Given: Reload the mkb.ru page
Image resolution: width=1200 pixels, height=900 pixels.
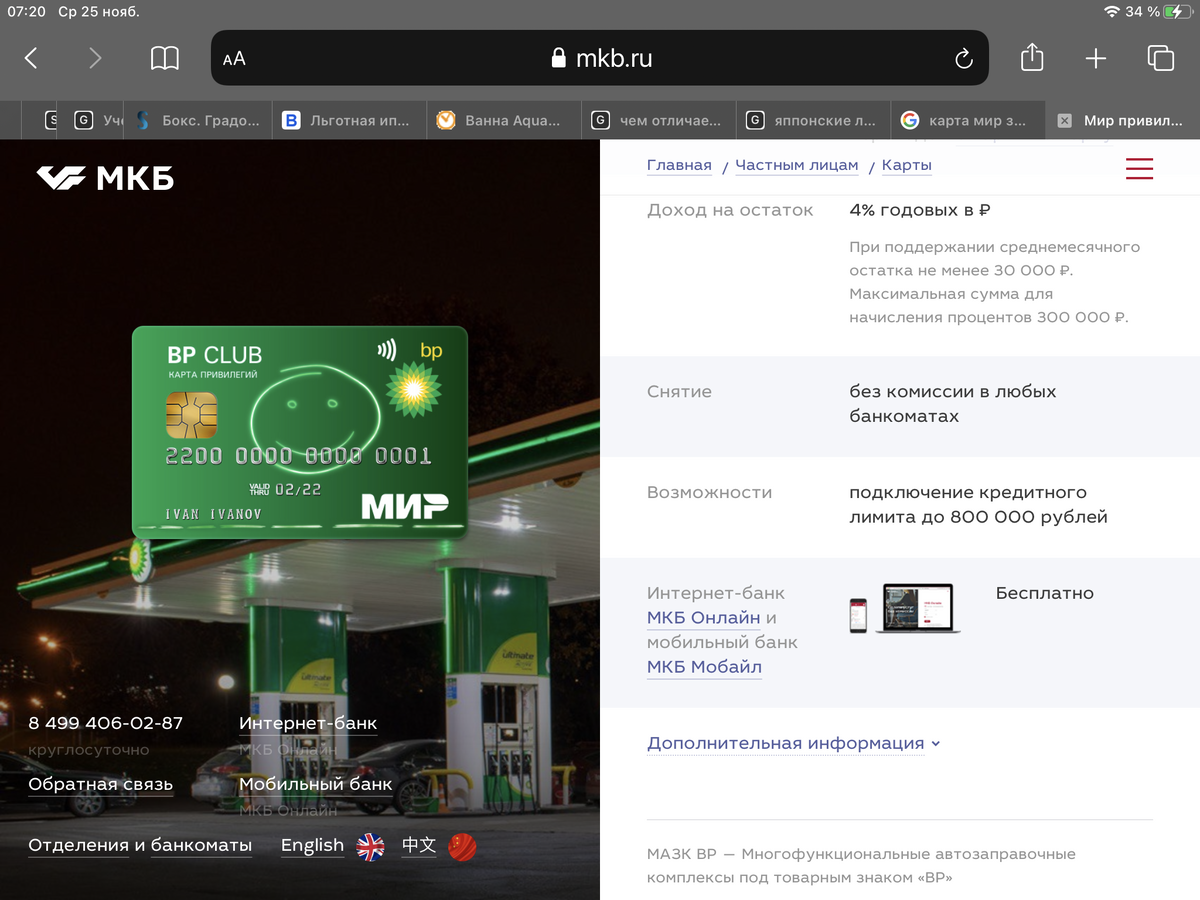Looking at the screenshot, I should (964, 59).
